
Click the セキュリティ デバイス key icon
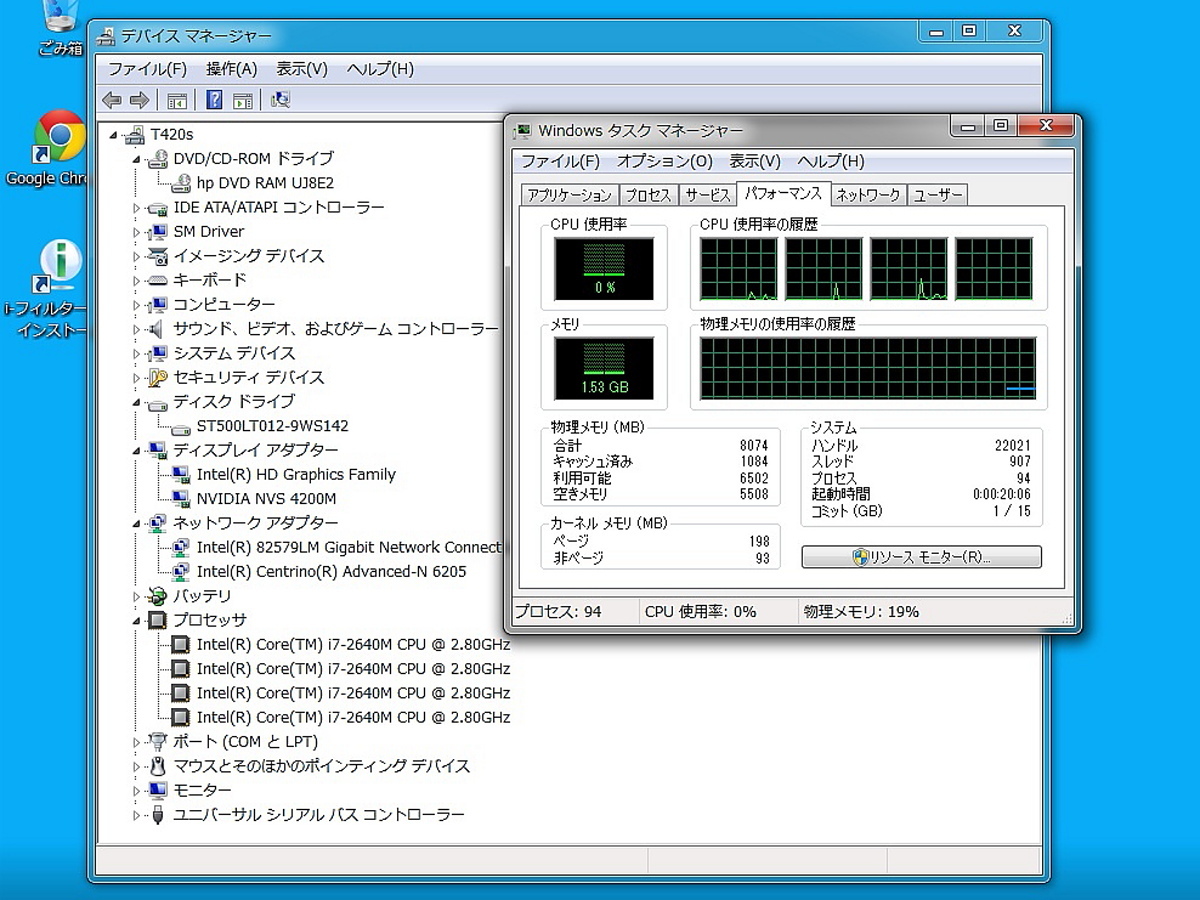(157, 377)
